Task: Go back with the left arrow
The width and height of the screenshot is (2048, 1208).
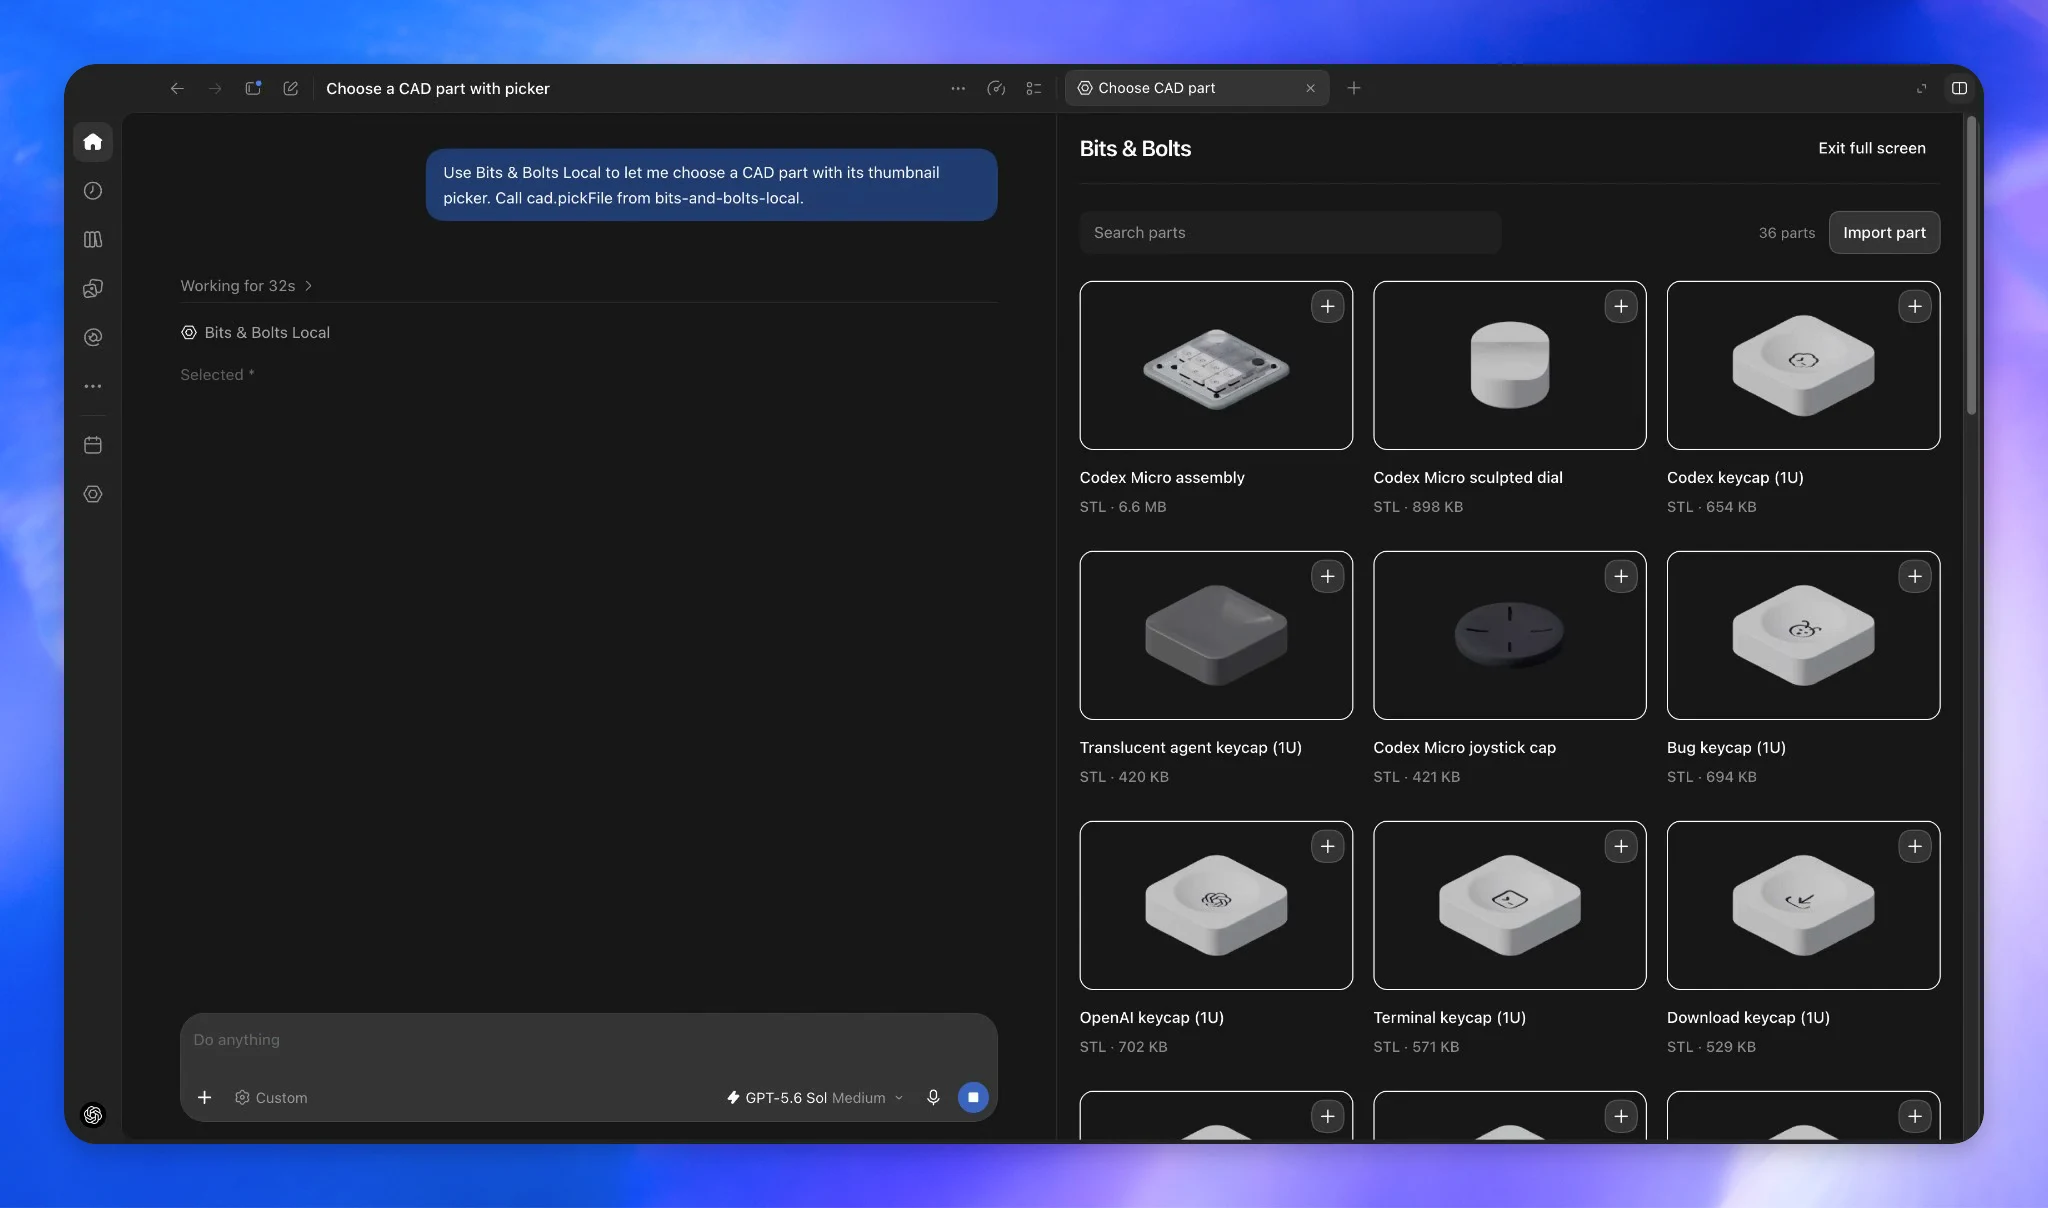Action: 177,88
